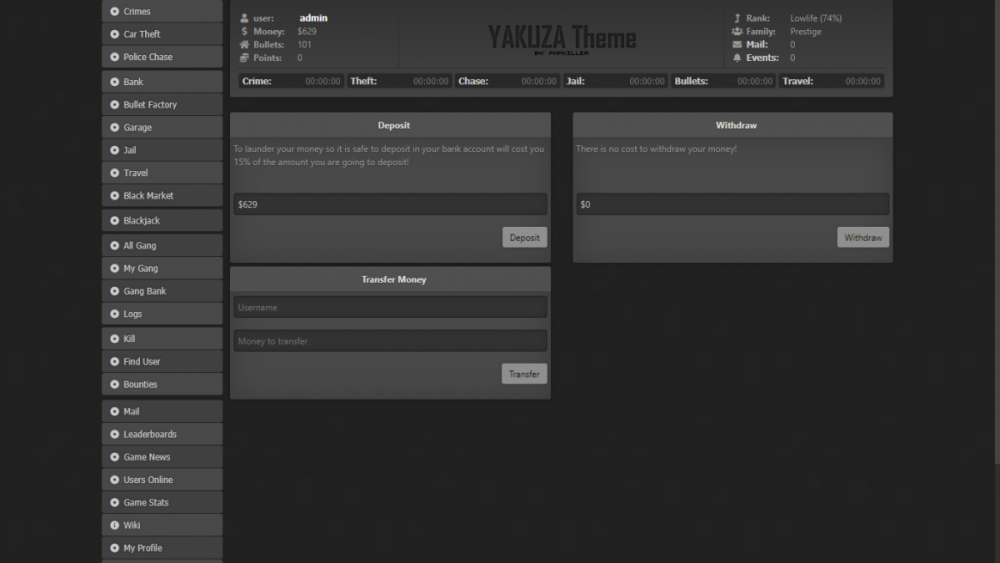The width and height of the screenshot is (1000, 563).
Task: Click the Money to transfer field
Action: coord(390,341)
